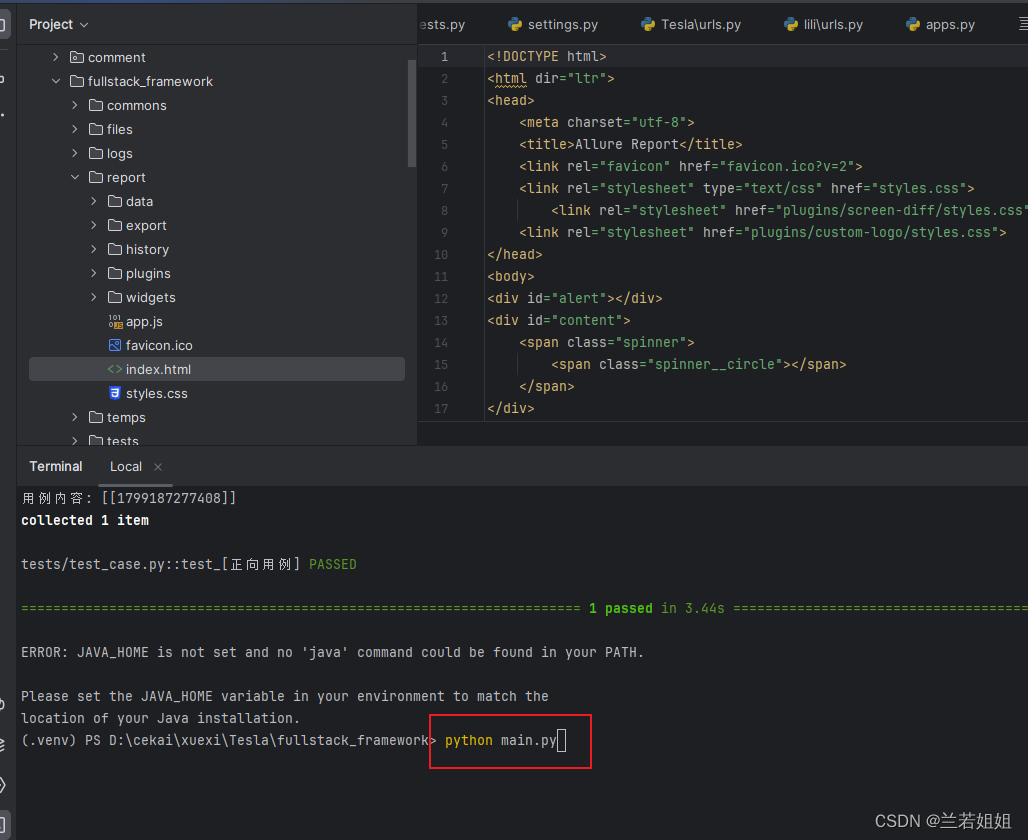
Task: Switch to settings.py editor tab
Action: click(553, 24)
